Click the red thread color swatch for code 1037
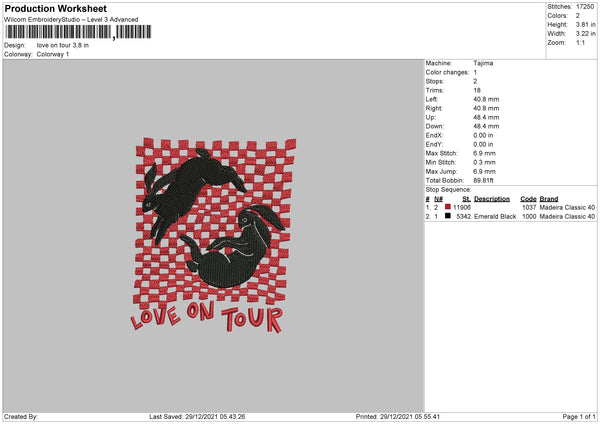Viewport: 600px width, 424px height. [x=448, y=207]
